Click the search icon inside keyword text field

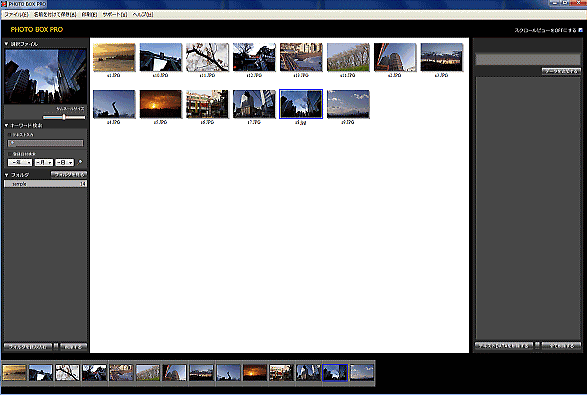12,143
